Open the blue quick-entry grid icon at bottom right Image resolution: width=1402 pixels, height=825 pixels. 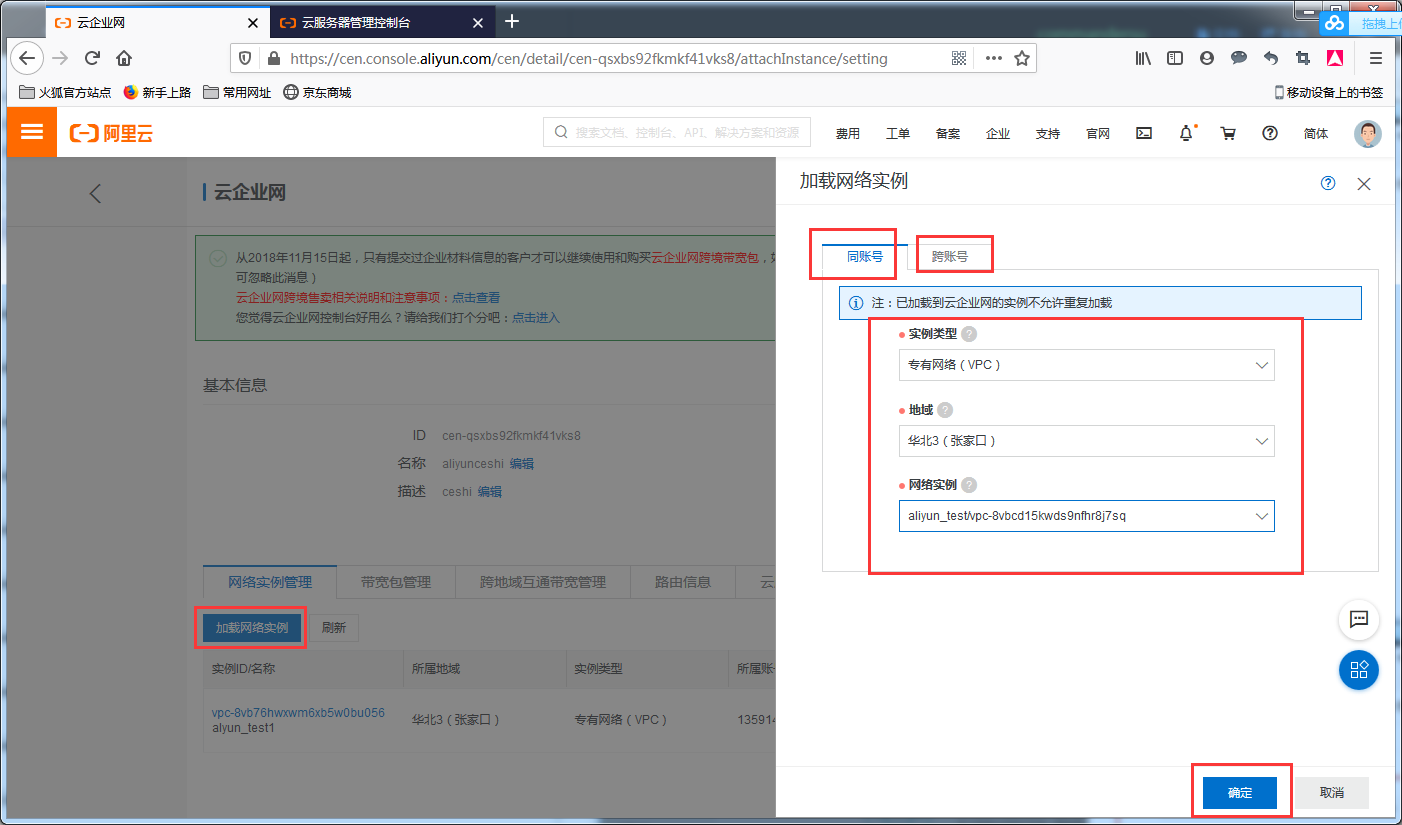tap(1358, 671)
